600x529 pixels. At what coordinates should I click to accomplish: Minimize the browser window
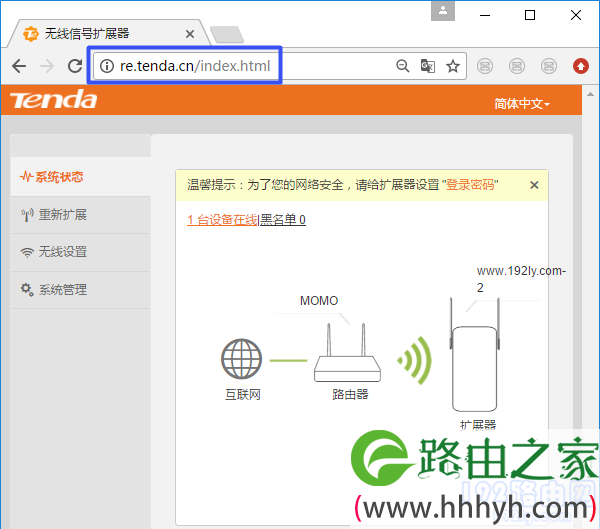(485, 15)
